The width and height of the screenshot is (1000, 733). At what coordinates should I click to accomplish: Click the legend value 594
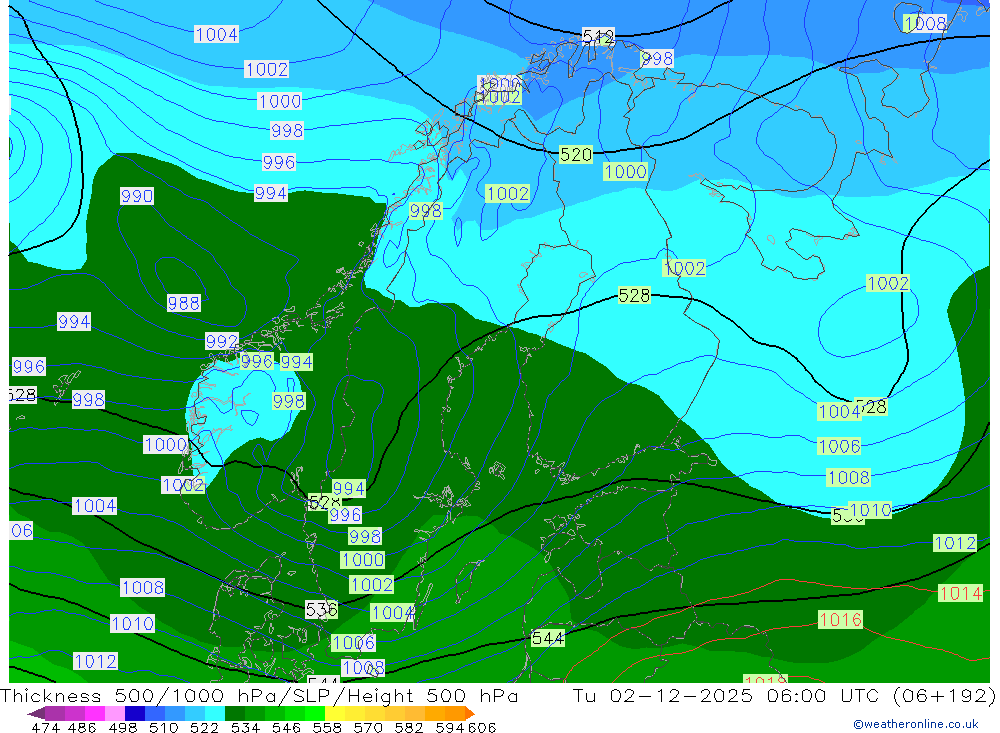(x=450, y=728)
